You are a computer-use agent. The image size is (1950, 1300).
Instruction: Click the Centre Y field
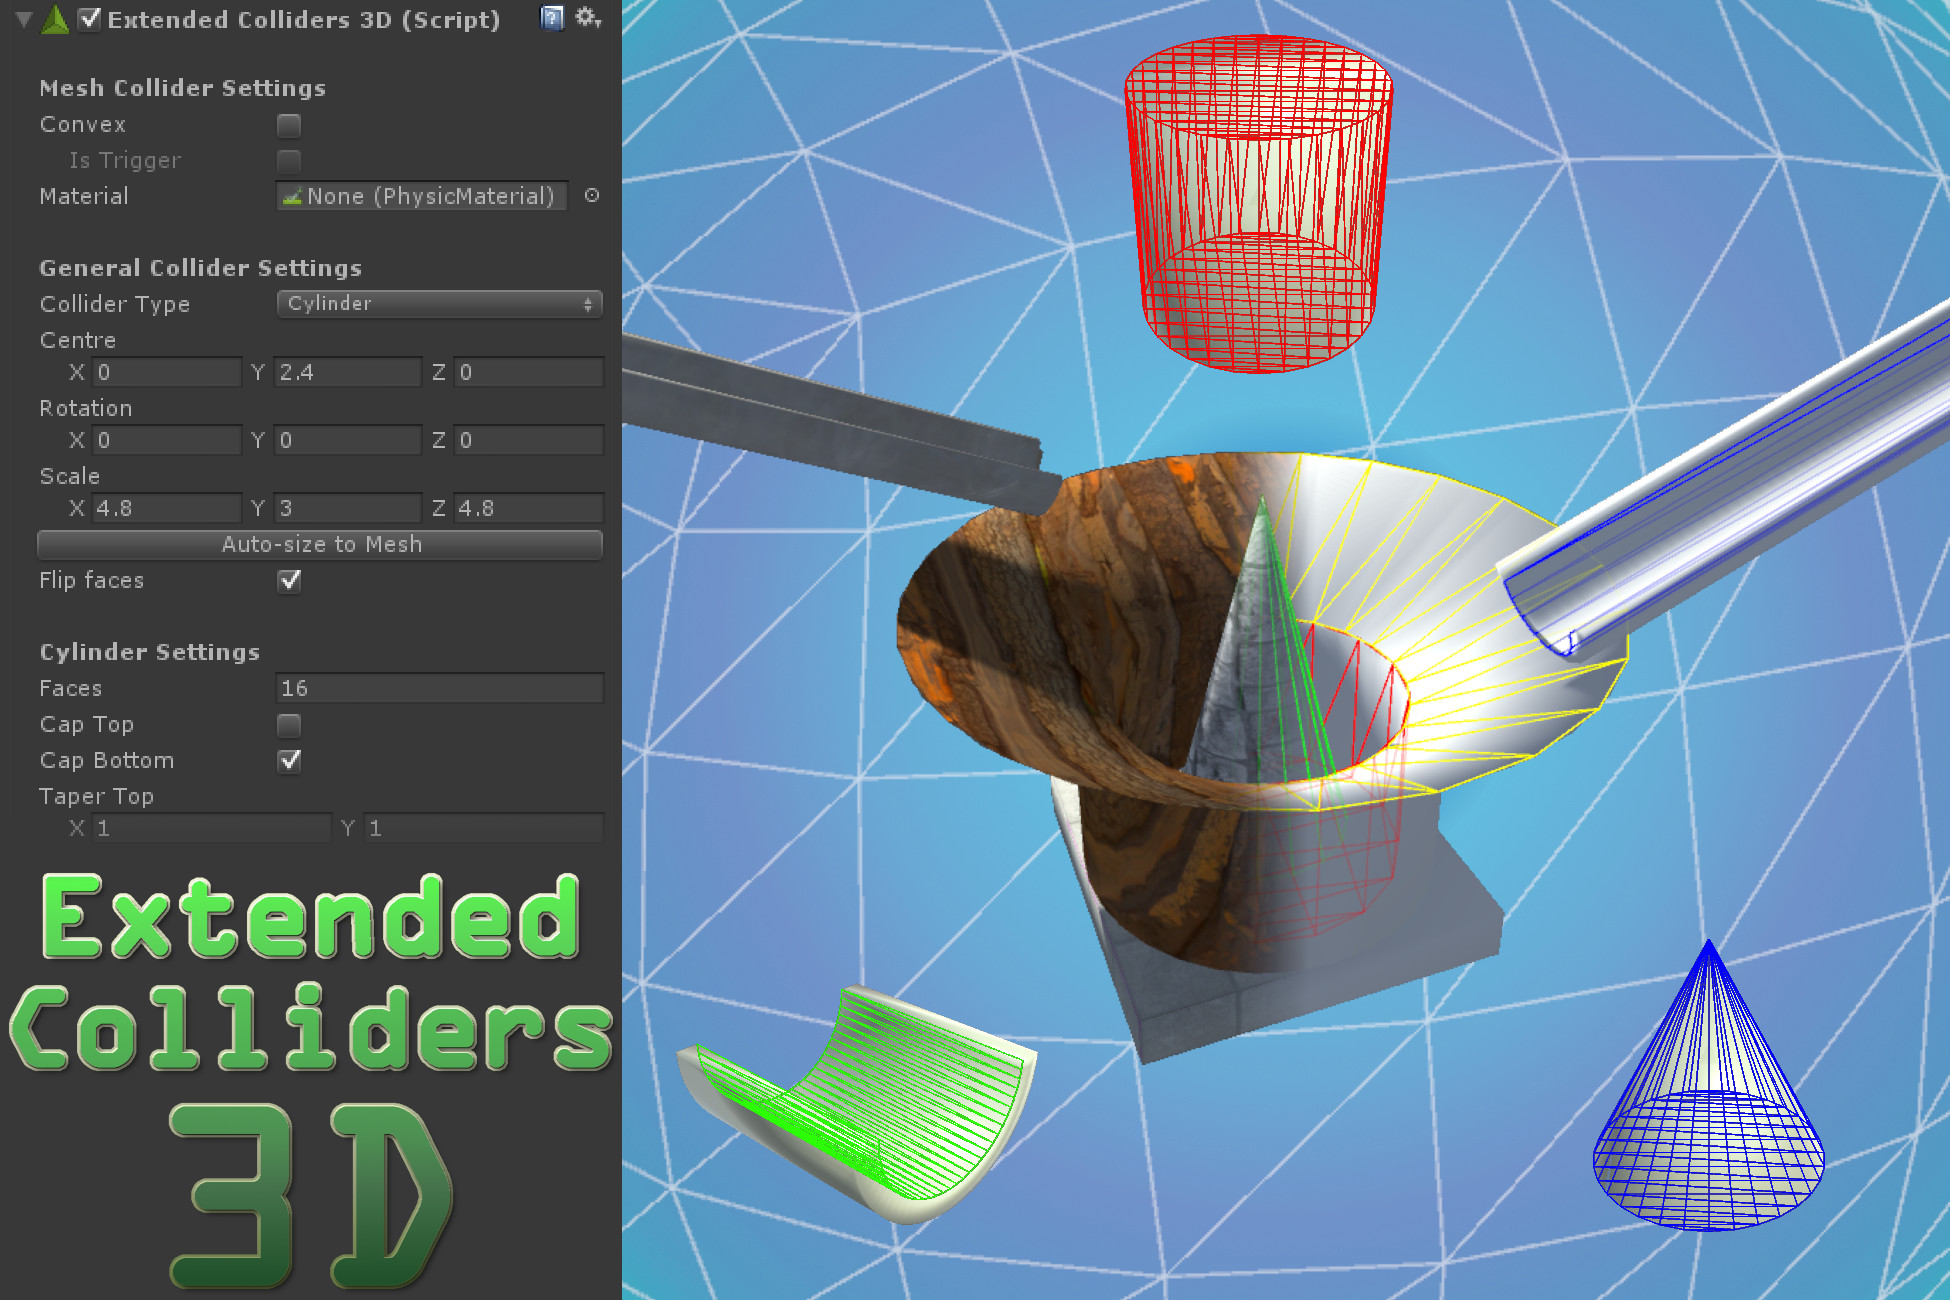347,373
